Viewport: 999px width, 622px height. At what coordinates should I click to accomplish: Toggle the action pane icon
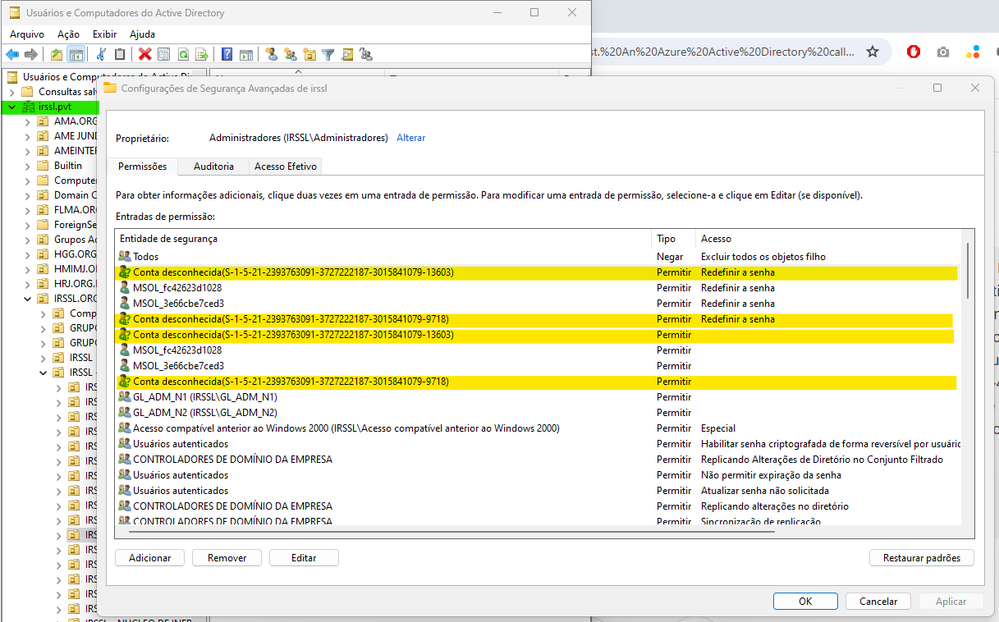246,55
